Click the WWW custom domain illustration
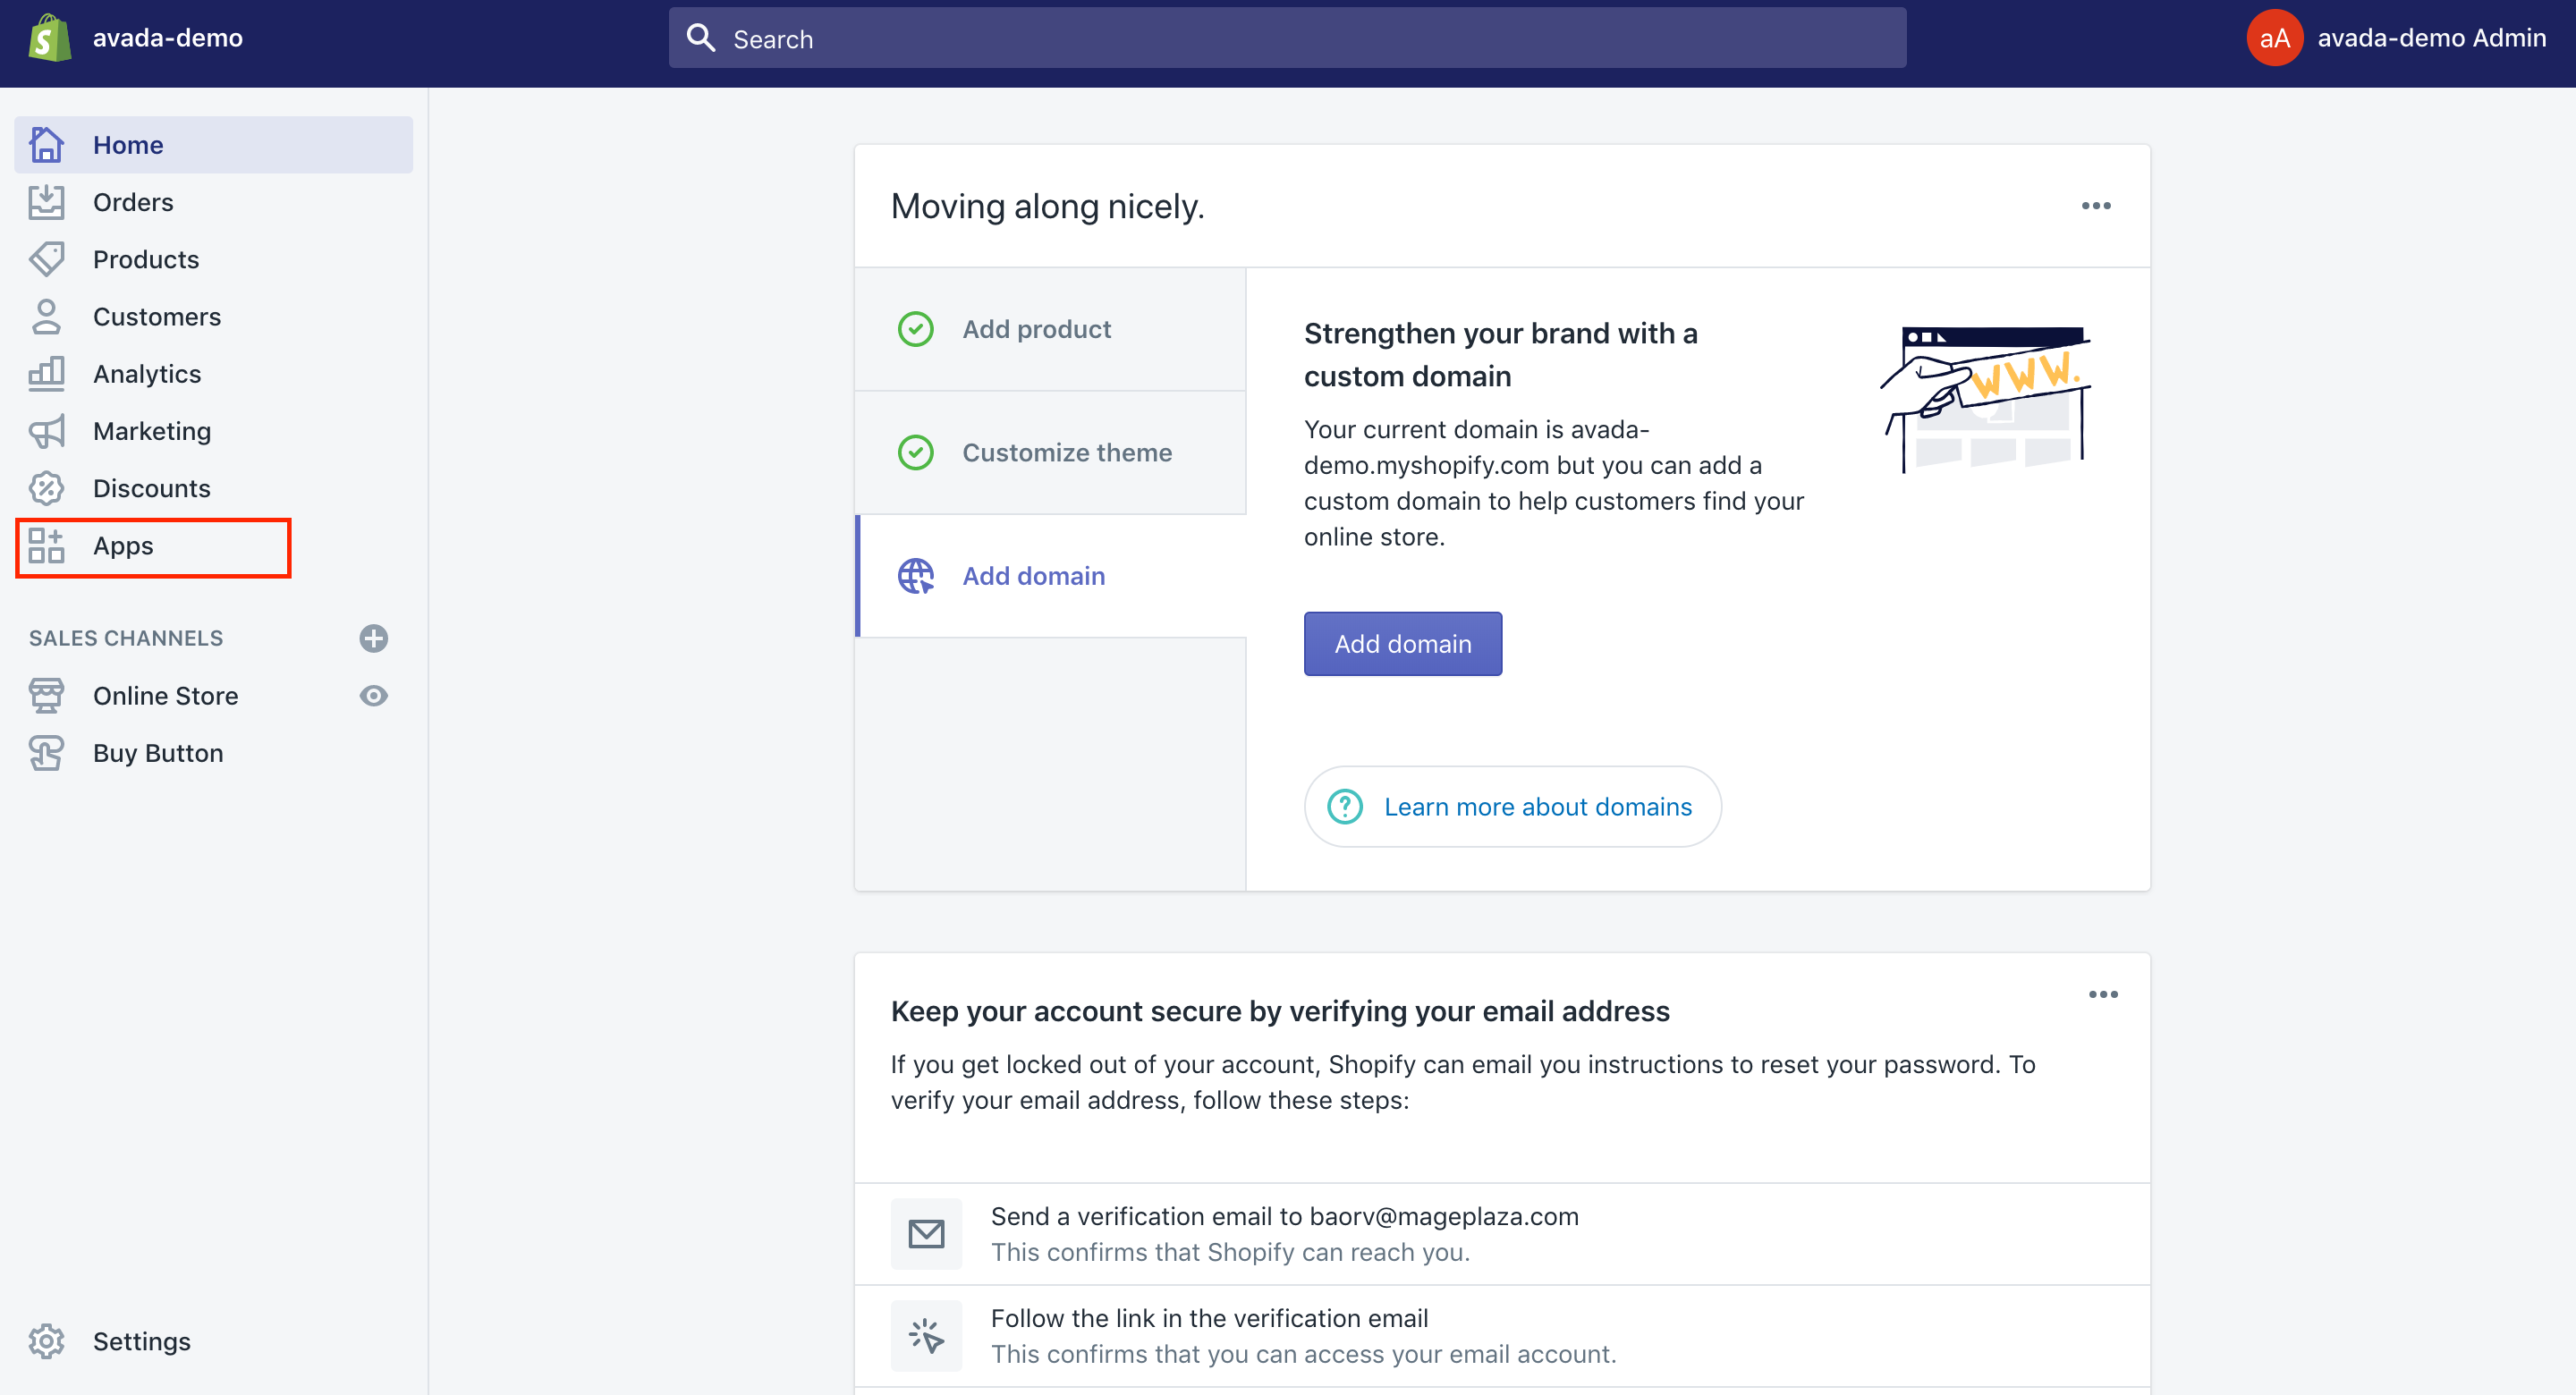The width and height of the screenshot is (2576, 1395). coord(1986,399)
